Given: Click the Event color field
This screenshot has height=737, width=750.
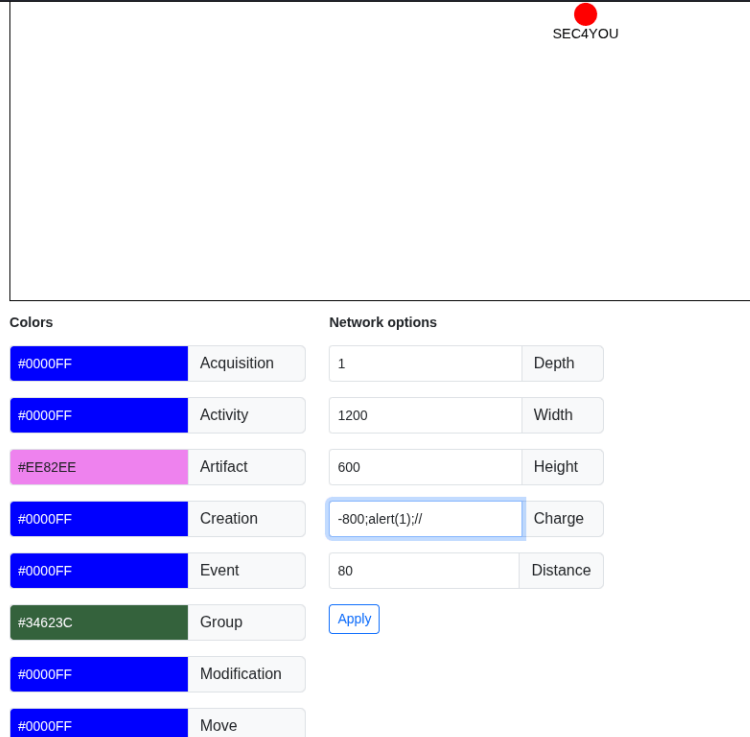Looking at the screenshot, I should point(99,571).
